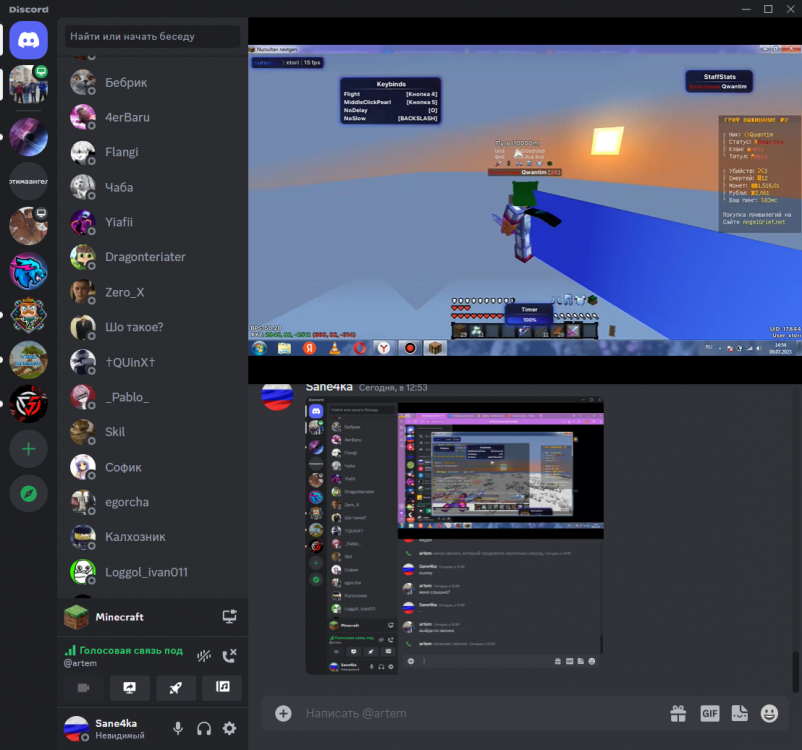Open the soundboard panel
Image resolution: width=802 pixels, height=750 pixels.
pos(221,688)
